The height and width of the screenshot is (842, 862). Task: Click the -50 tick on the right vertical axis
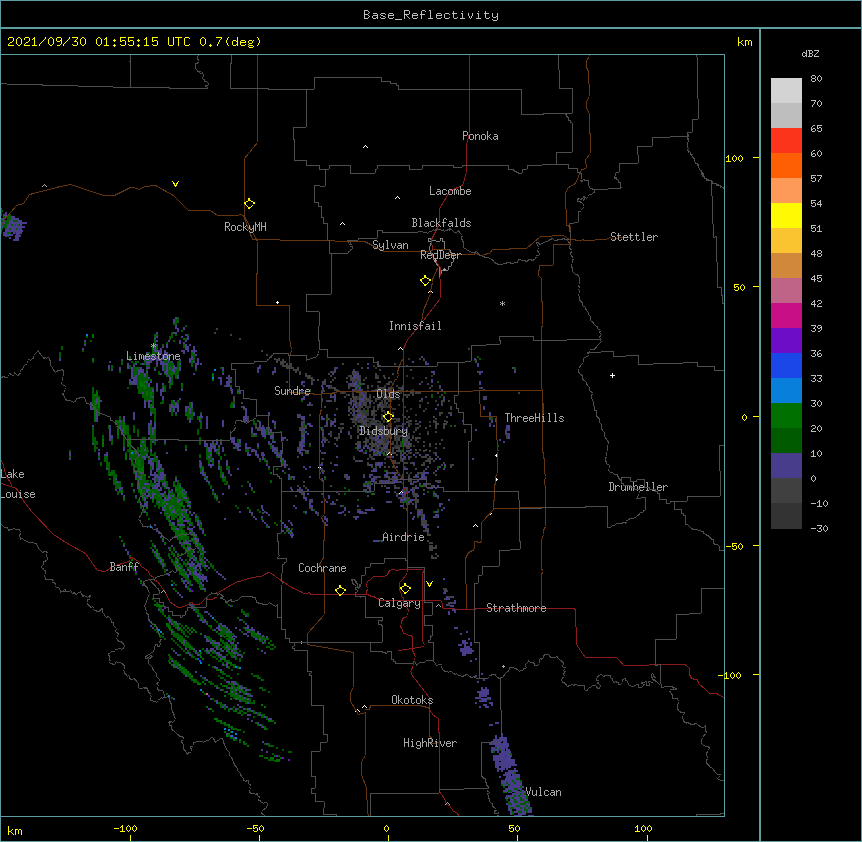pyautogui.click(x=734, y=546)
